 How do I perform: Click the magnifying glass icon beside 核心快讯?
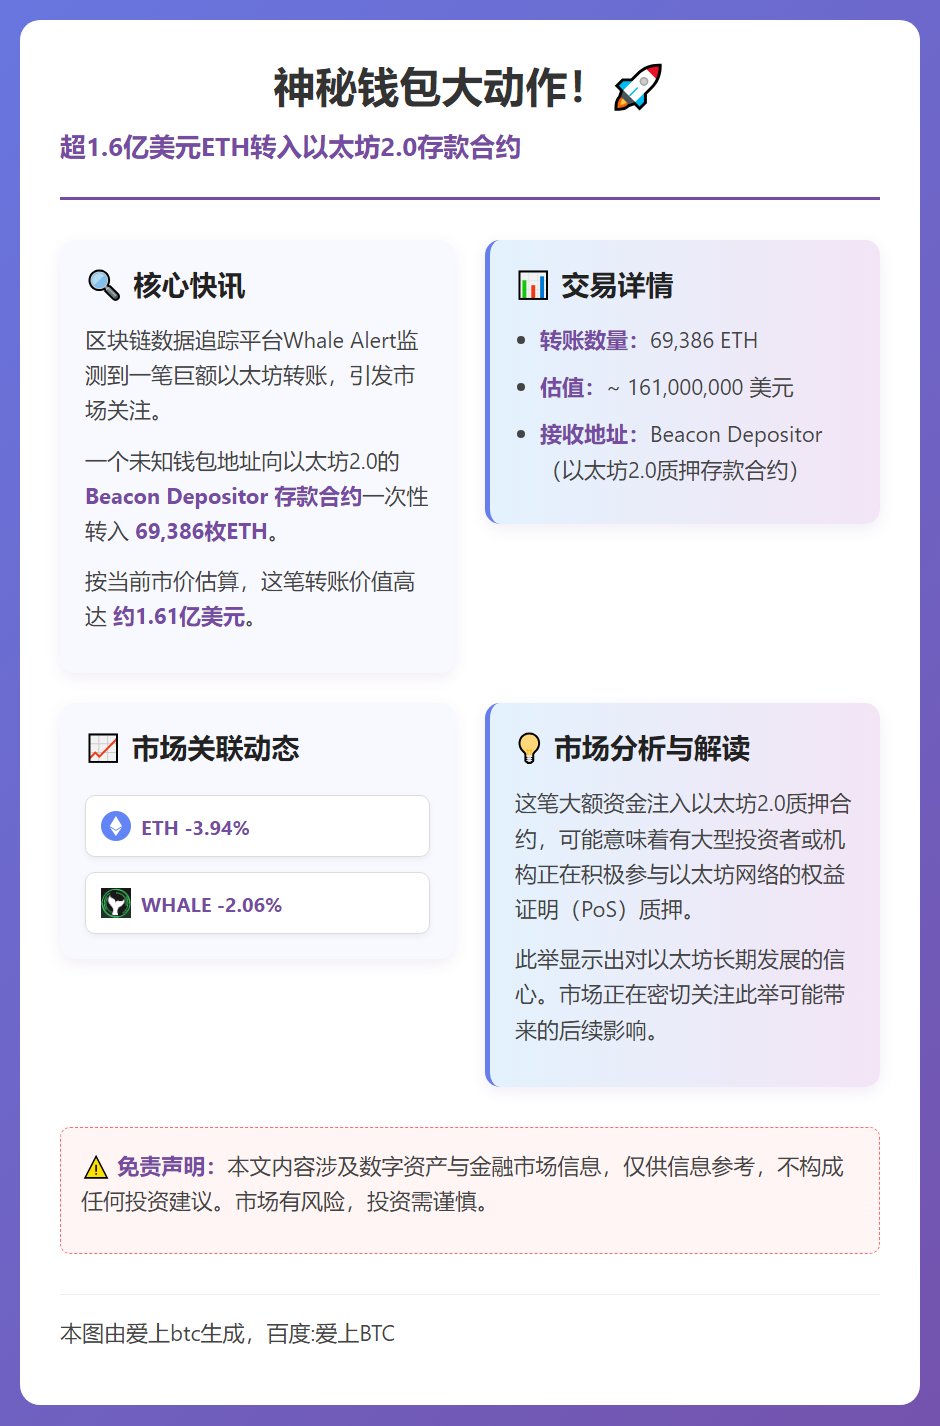[x=104, y=285]
